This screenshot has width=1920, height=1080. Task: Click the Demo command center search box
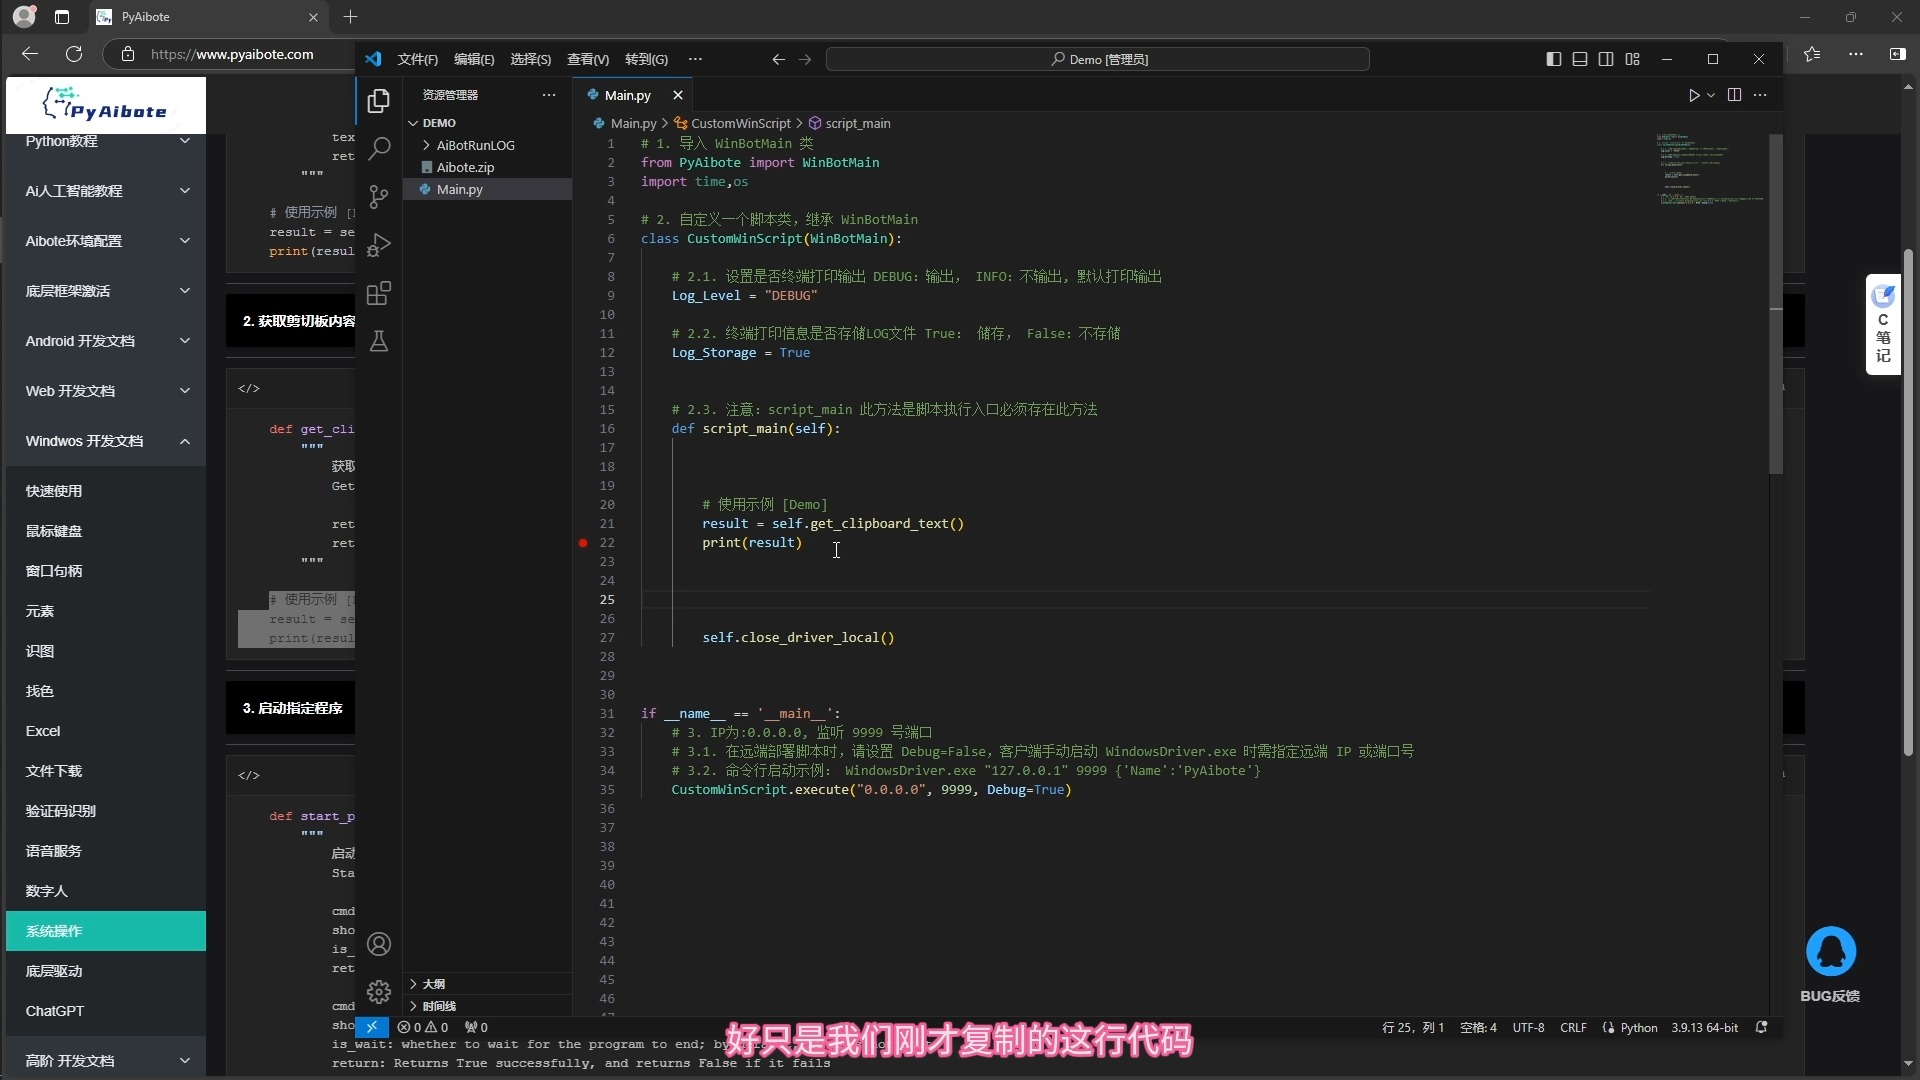click(x=1098, y=59)
